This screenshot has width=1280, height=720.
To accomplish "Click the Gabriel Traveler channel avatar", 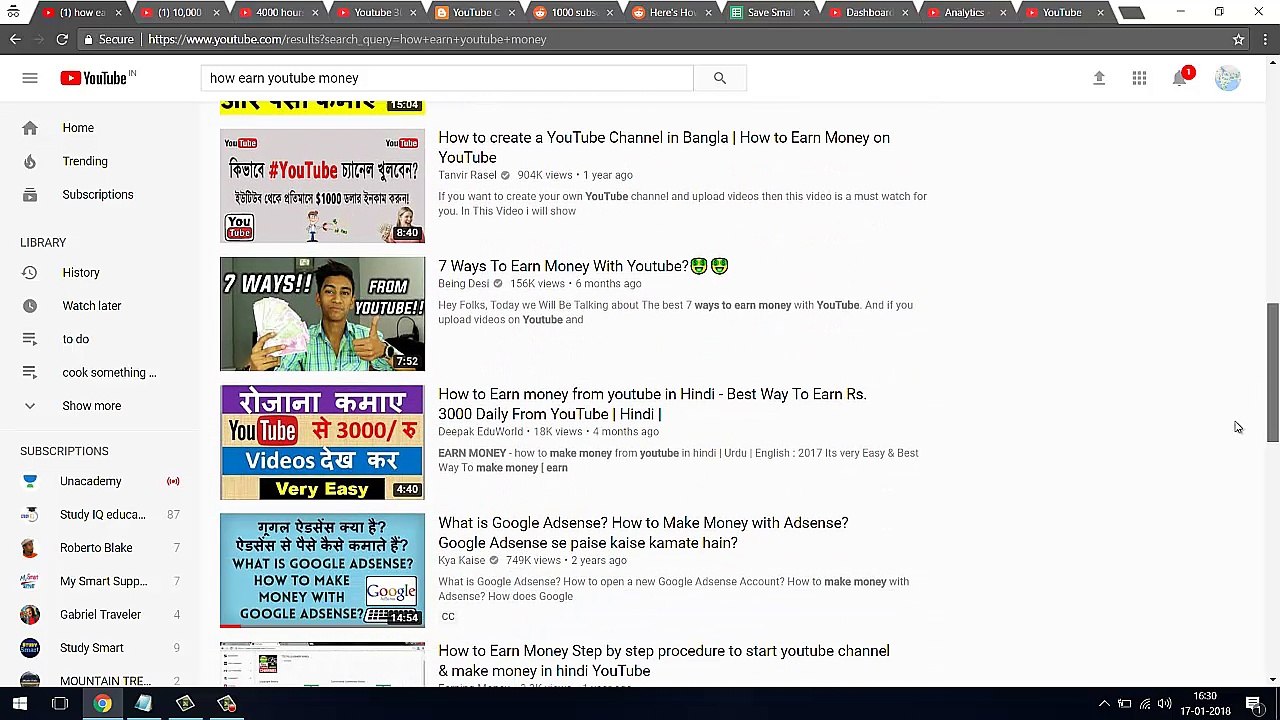I will click(30, 614).
